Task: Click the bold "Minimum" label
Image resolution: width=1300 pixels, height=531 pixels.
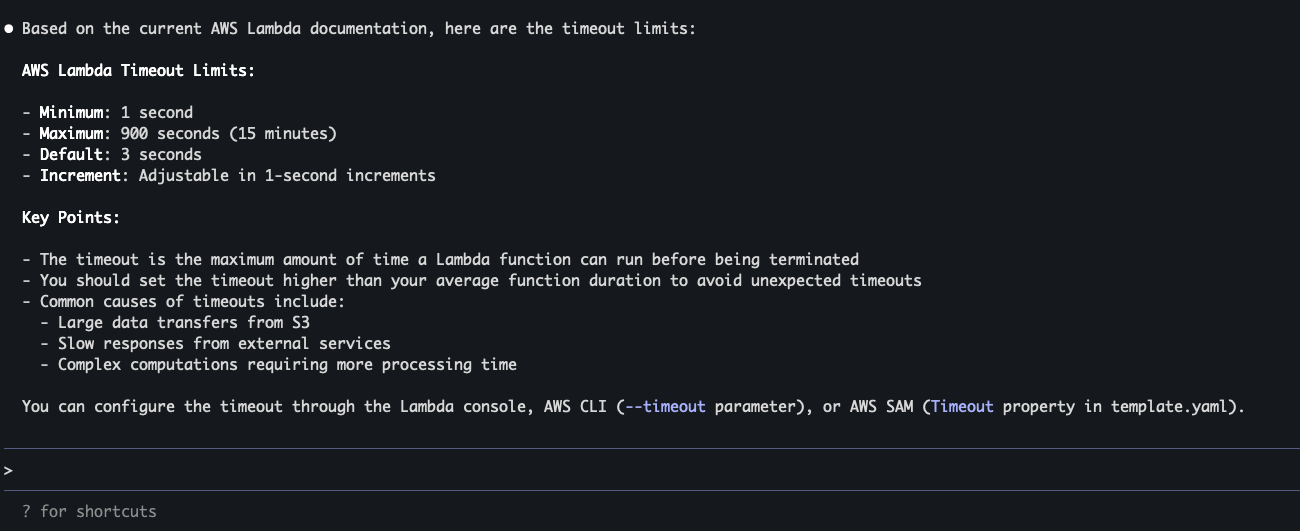Action: (x=71, y=113)
